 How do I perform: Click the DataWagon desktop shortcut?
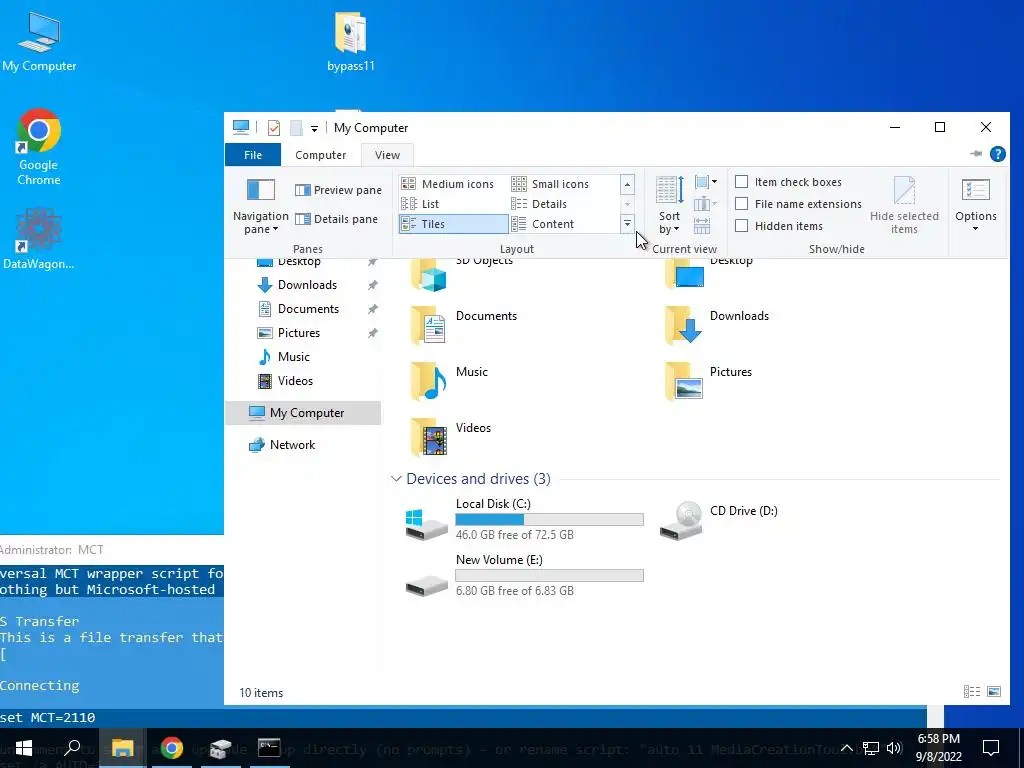[x=39, y=239]
